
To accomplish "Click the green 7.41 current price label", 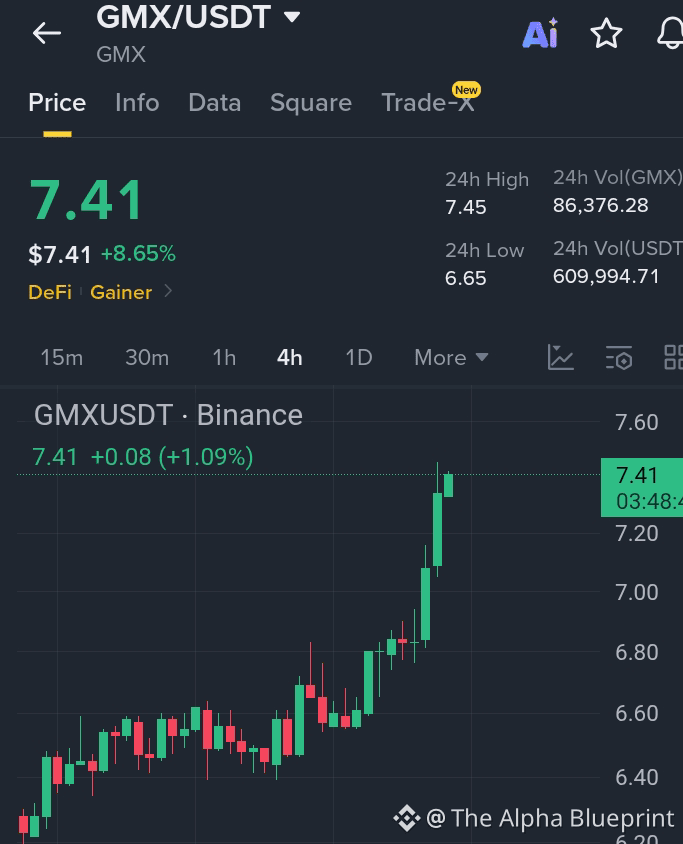I will pos(642,487).
